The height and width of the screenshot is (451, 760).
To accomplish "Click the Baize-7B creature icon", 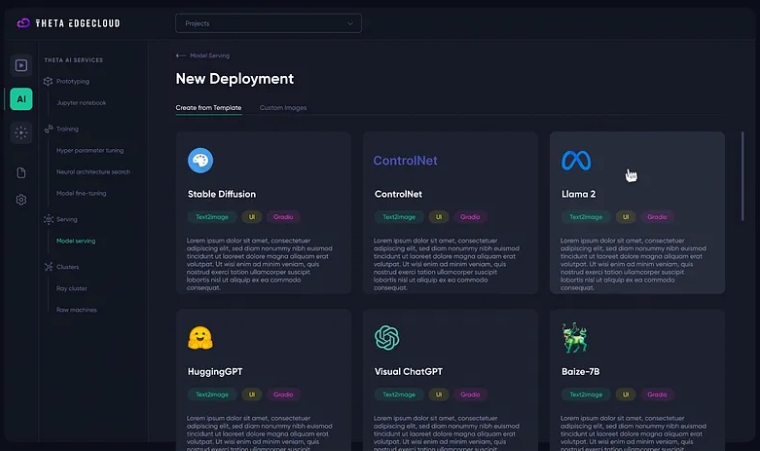I will [574, 338].
